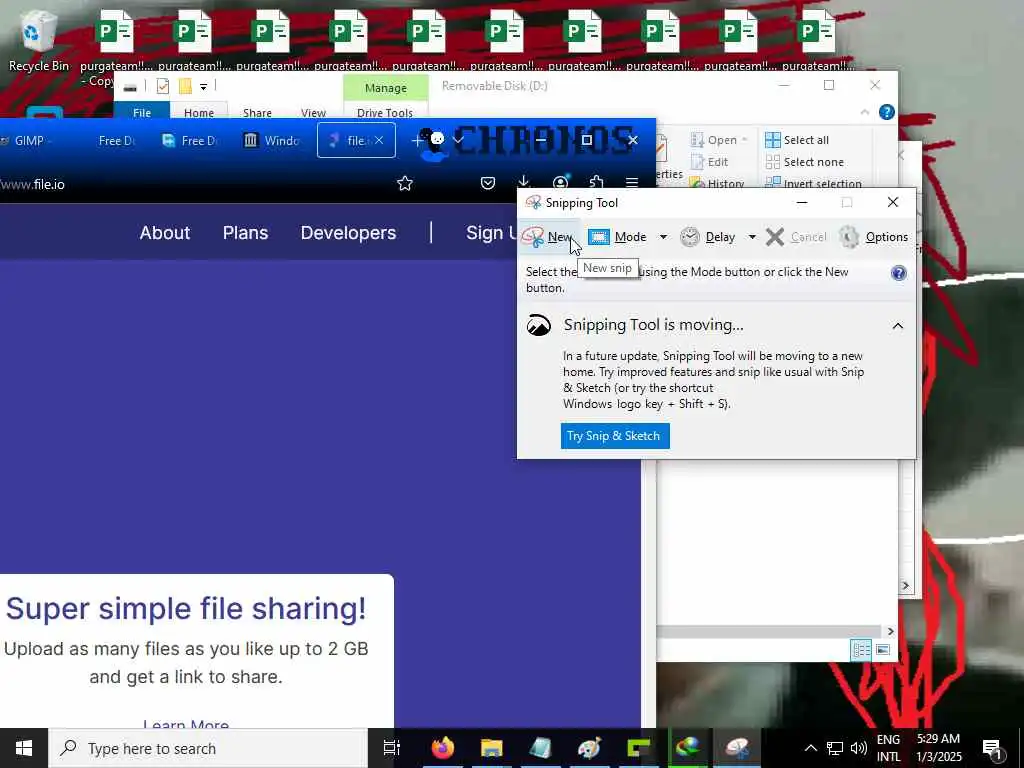This screenshot has width=1024, height=768.
Task: Click the Snipping Tool title bar icon
Action: [x=534, y=202]
